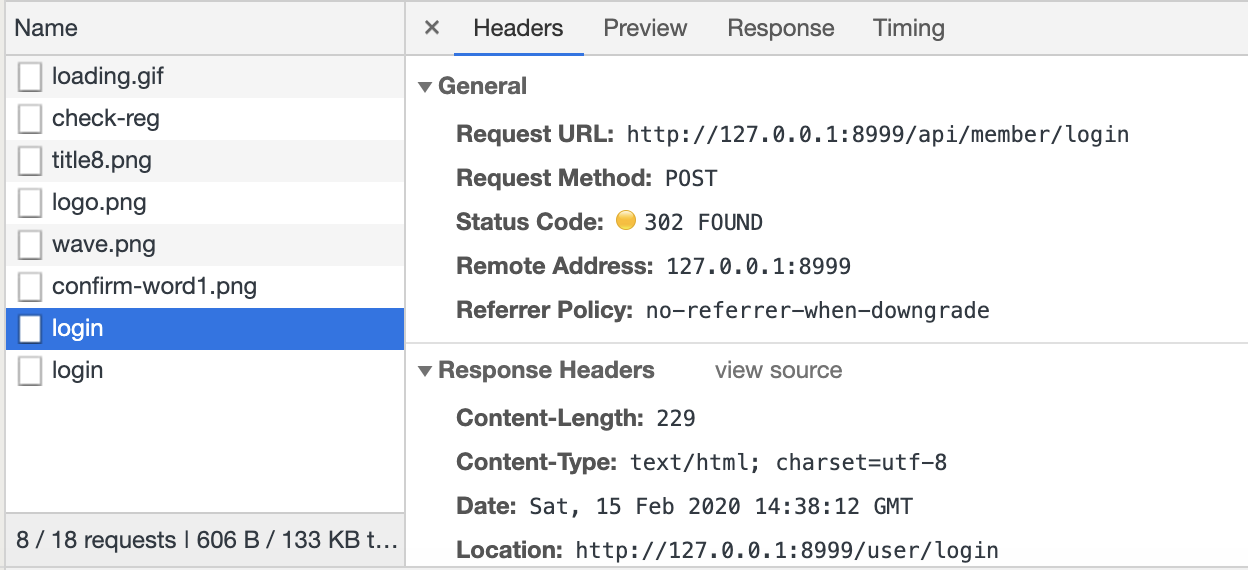The image size is (1248, 570).
Task: Click the file icon next to wave.png
Action: (x=30, y=245)
